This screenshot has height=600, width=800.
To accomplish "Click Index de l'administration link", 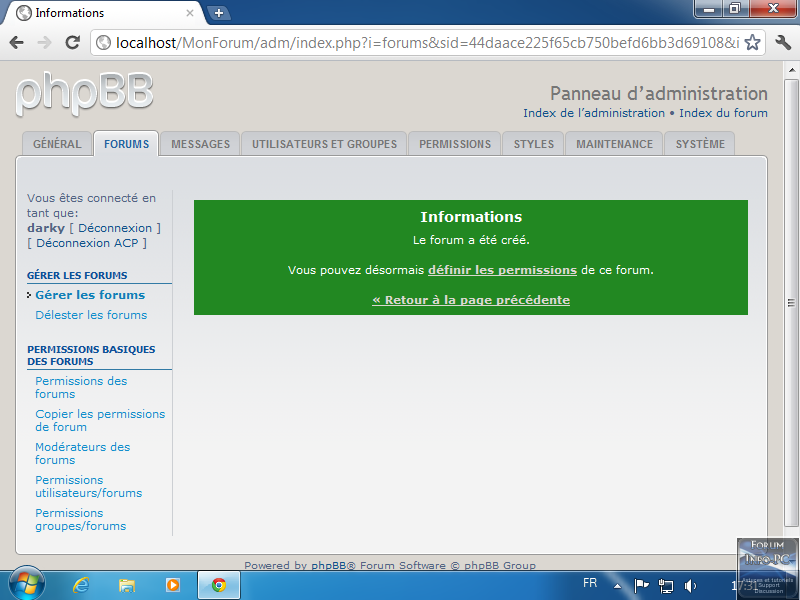I will pyautogui.click(x=594, y=113).
